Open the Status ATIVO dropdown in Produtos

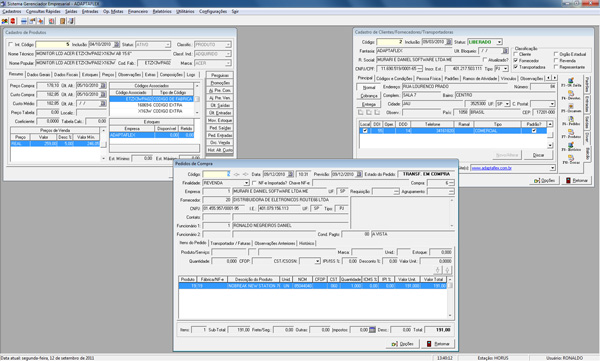168,45
